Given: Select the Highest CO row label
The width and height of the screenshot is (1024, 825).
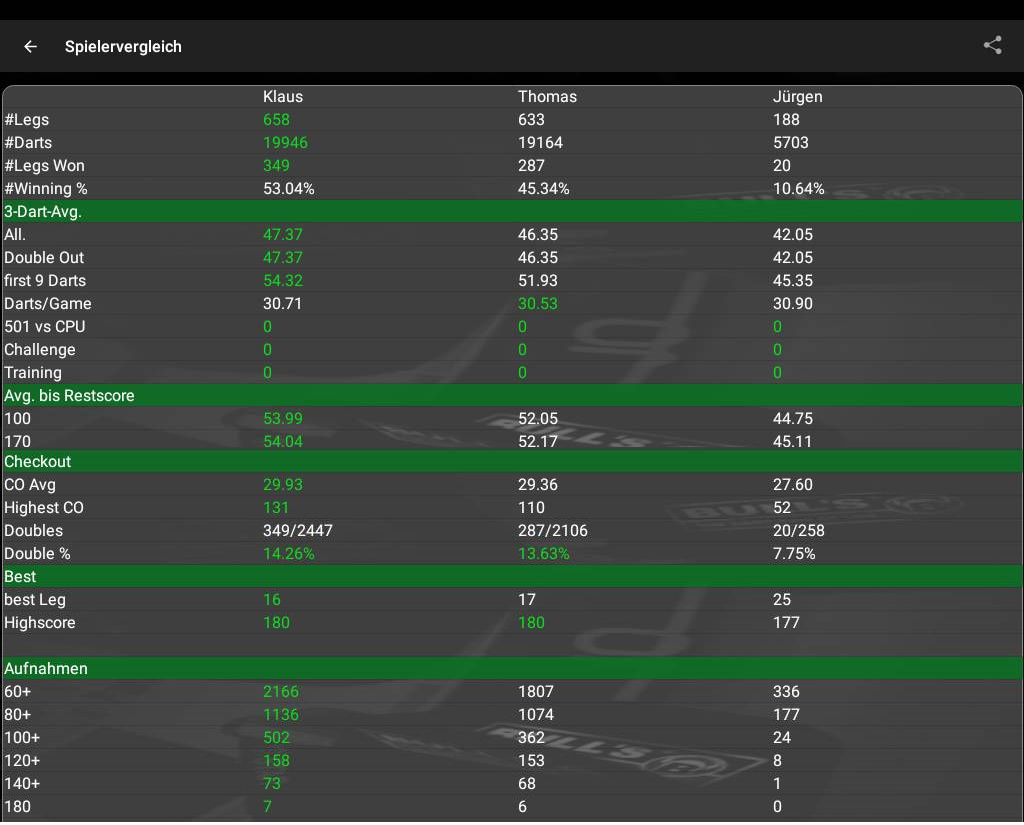Looking at the screenshot, I should pos(44,508).
